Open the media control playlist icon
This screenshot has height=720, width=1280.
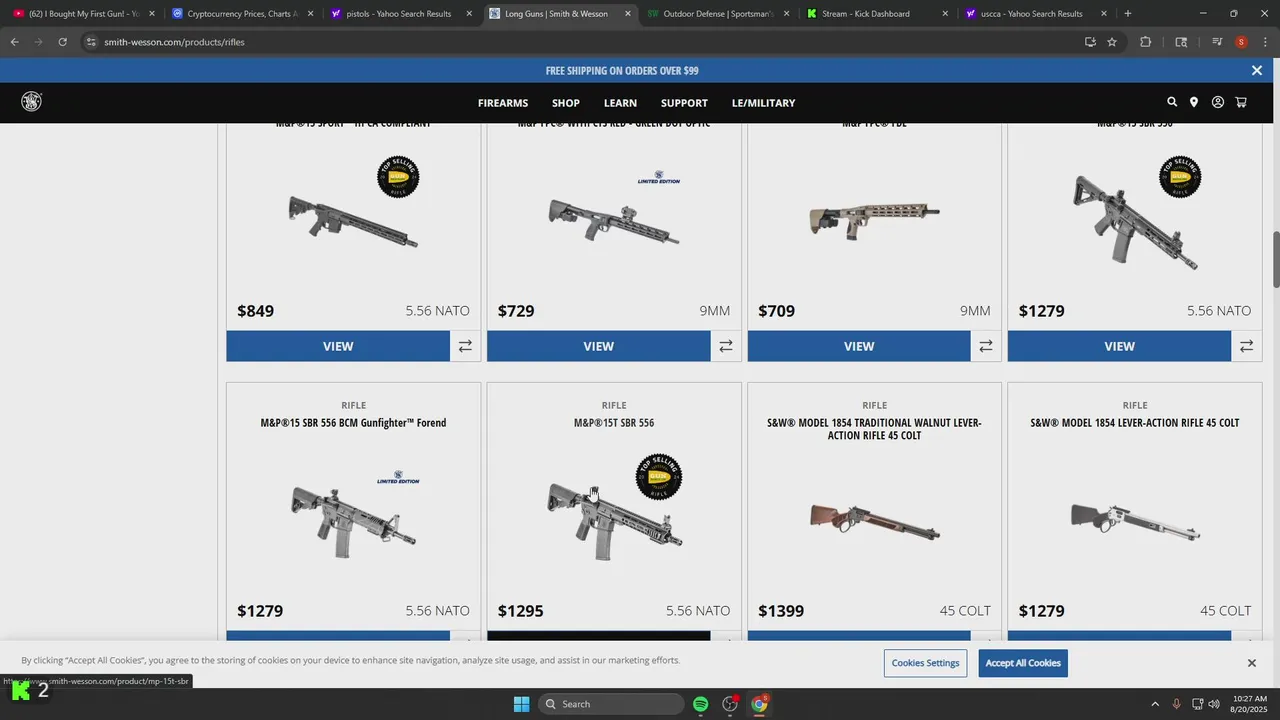point(1217,42)
